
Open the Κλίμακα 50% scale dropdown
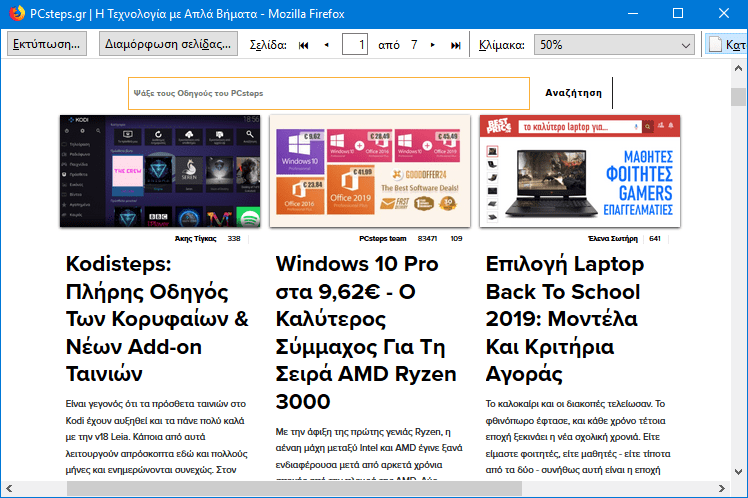click(x=614, y=45)
